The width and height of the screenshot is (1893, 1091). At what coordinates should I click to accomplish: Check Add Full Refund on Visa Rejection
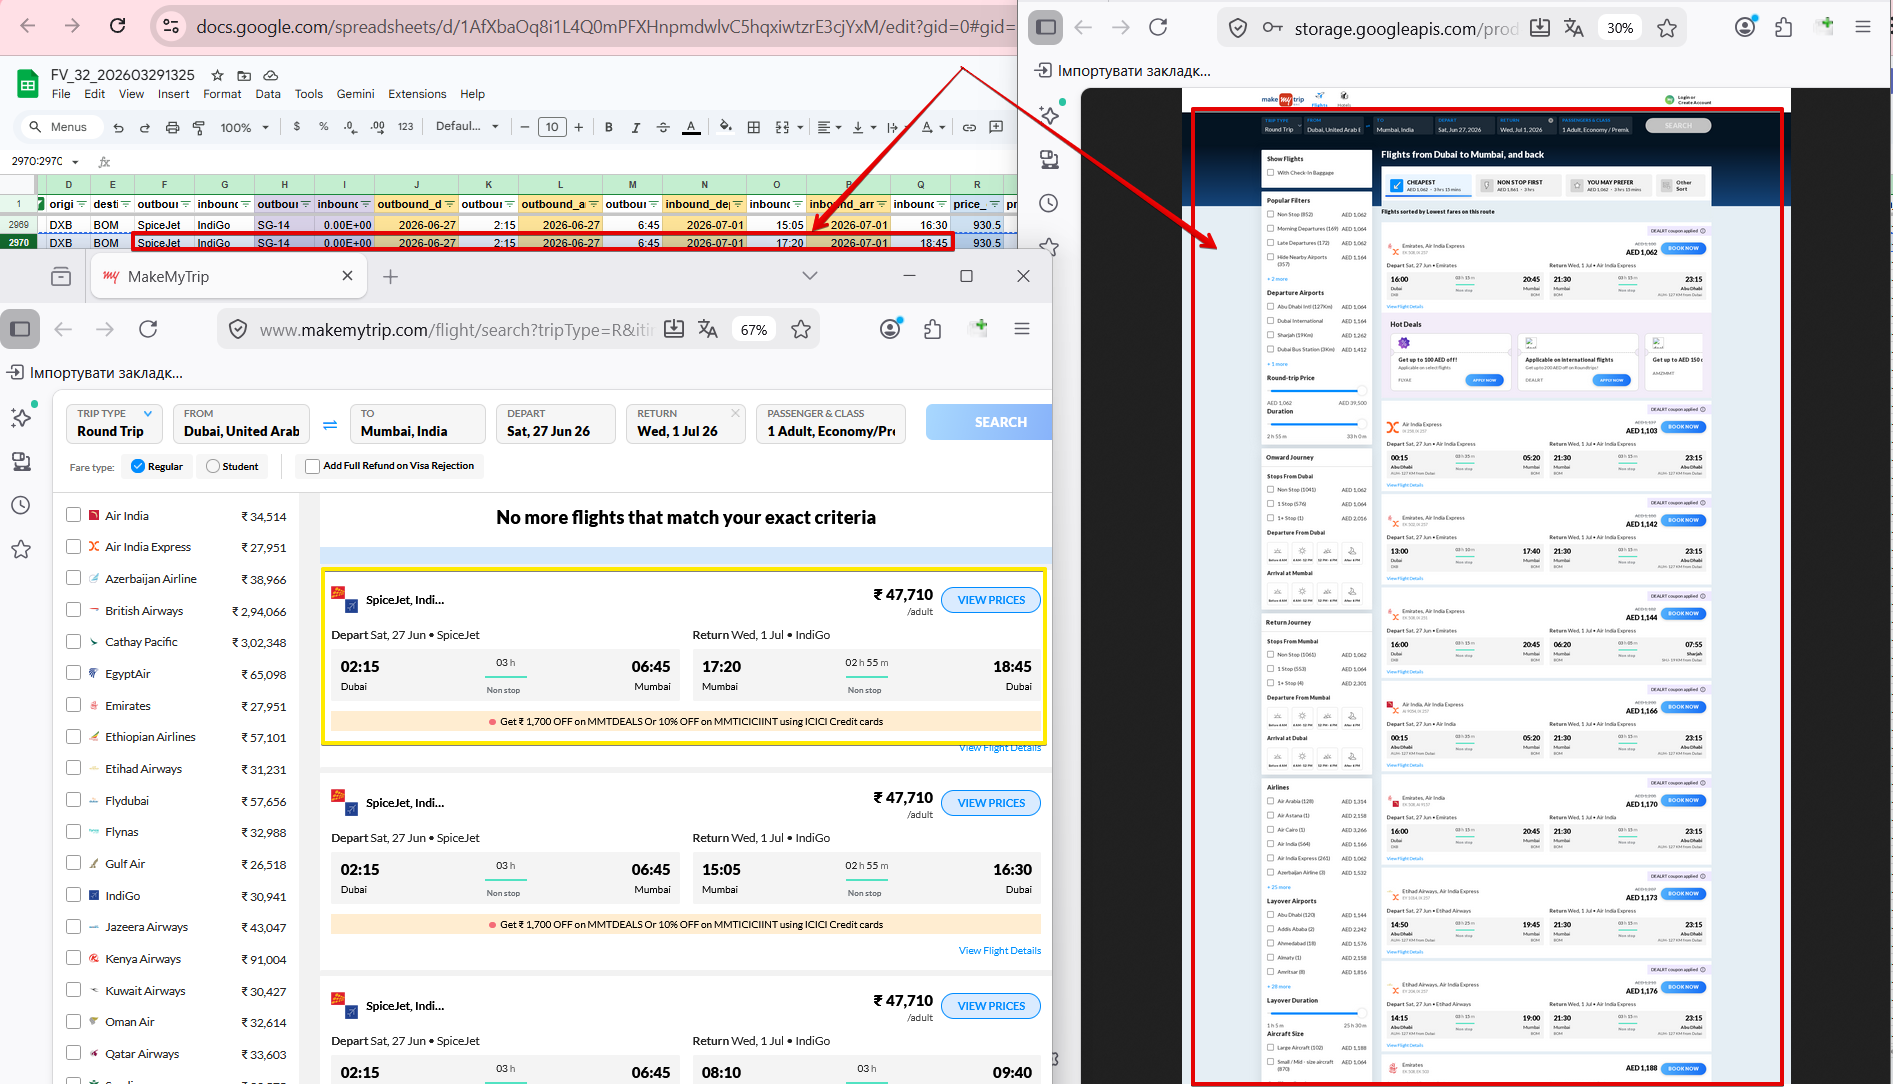coord(312,466)
